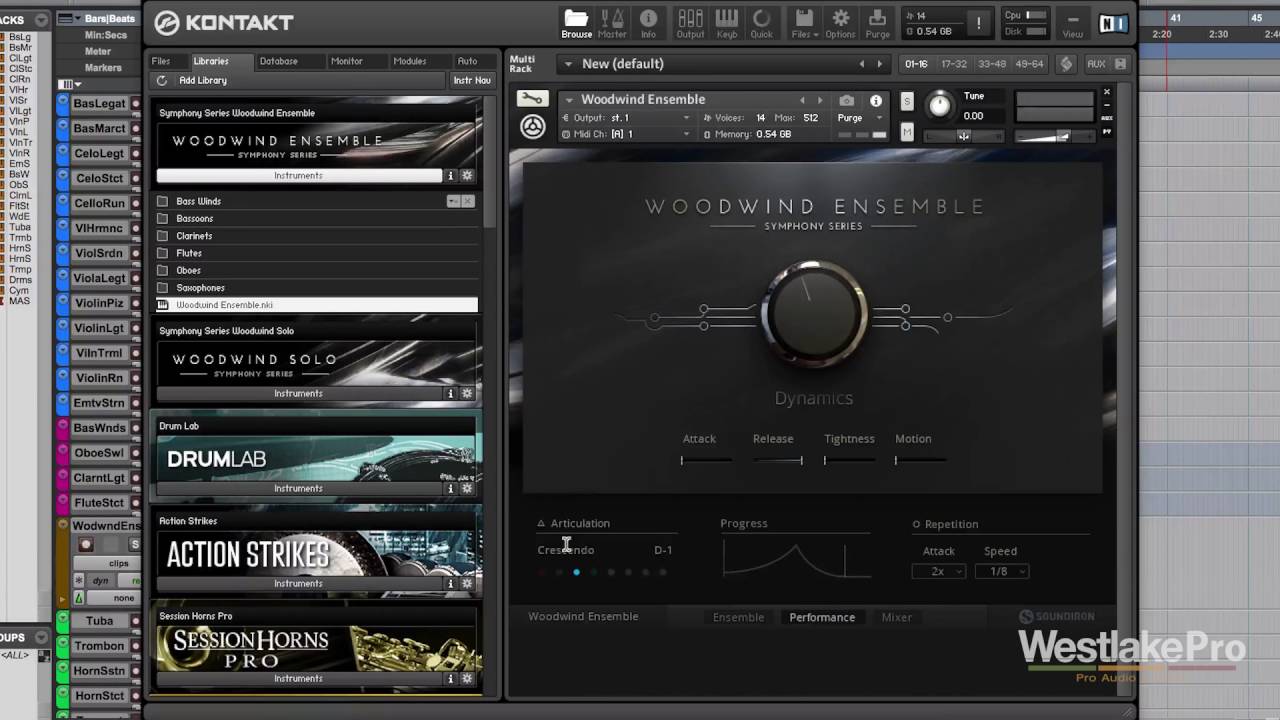Viewport: 1280px width, 720px height.
Task: Open settings gear for Session Horns Pro
Action: coord(467,678)
